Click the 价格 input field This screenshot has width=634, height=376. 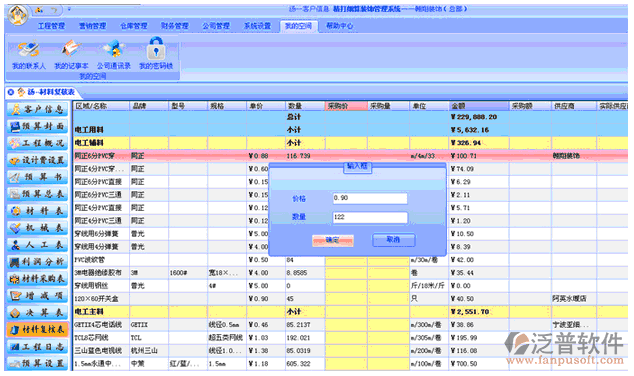coord(370,198)
